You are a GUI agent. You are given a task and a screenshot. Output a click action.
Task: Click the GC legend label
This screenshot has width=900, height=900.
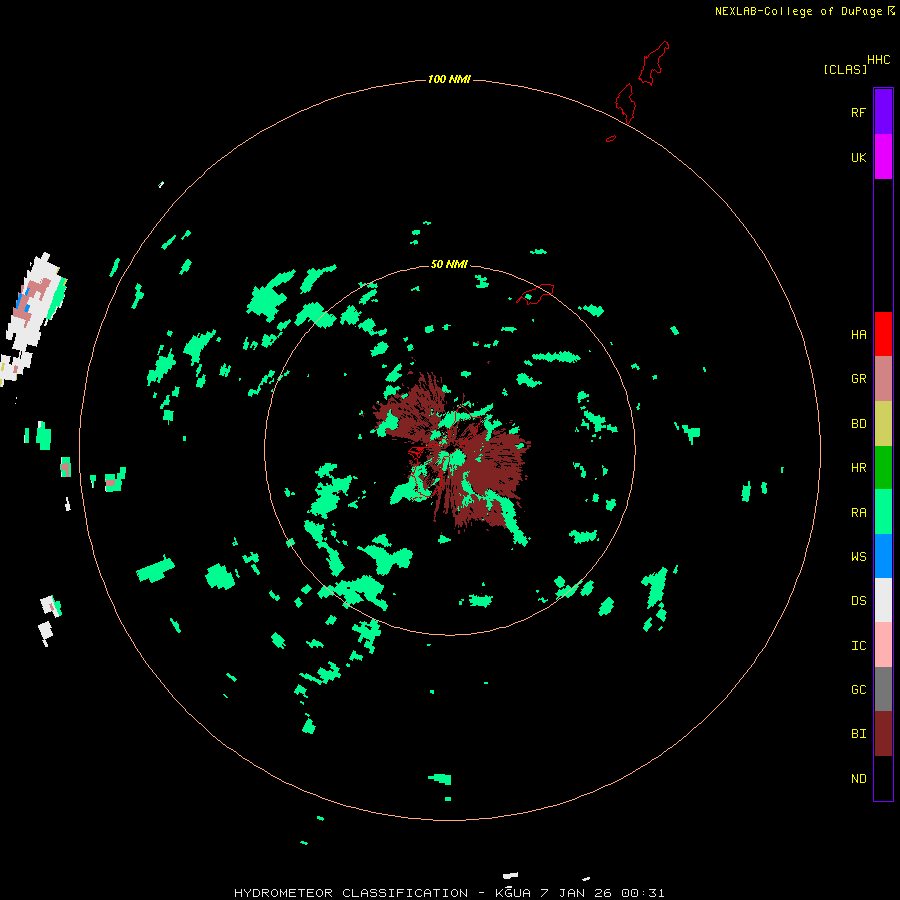858,689
